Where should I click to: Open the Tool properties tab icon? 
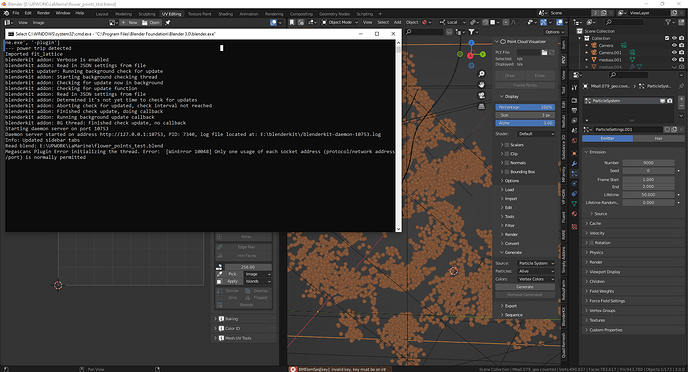pos(574,88)
